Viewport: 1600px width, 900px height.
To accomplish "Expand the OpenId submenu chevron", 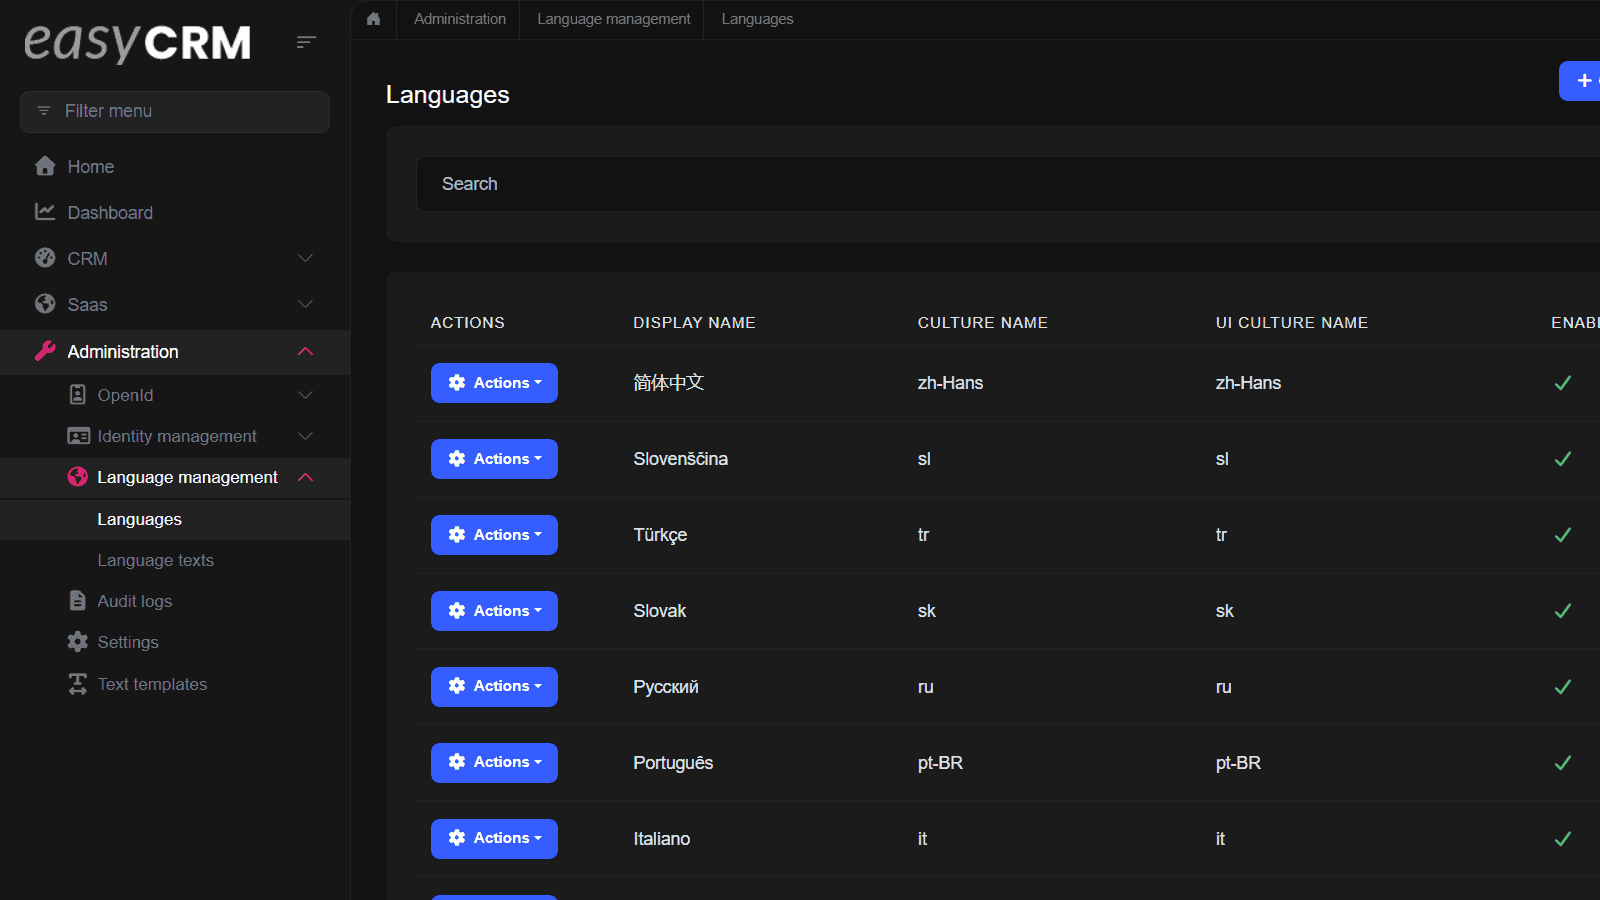I will (306, 395).
